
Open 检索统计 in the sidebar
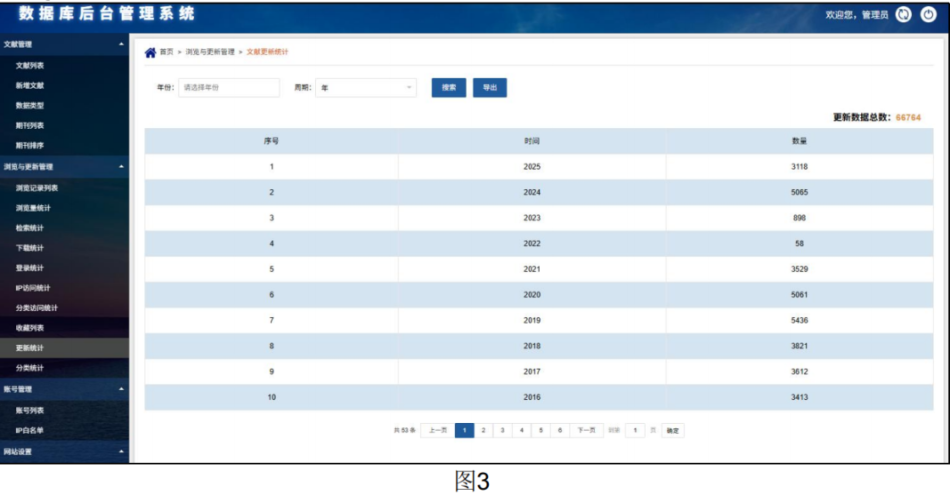pos(30,228)
